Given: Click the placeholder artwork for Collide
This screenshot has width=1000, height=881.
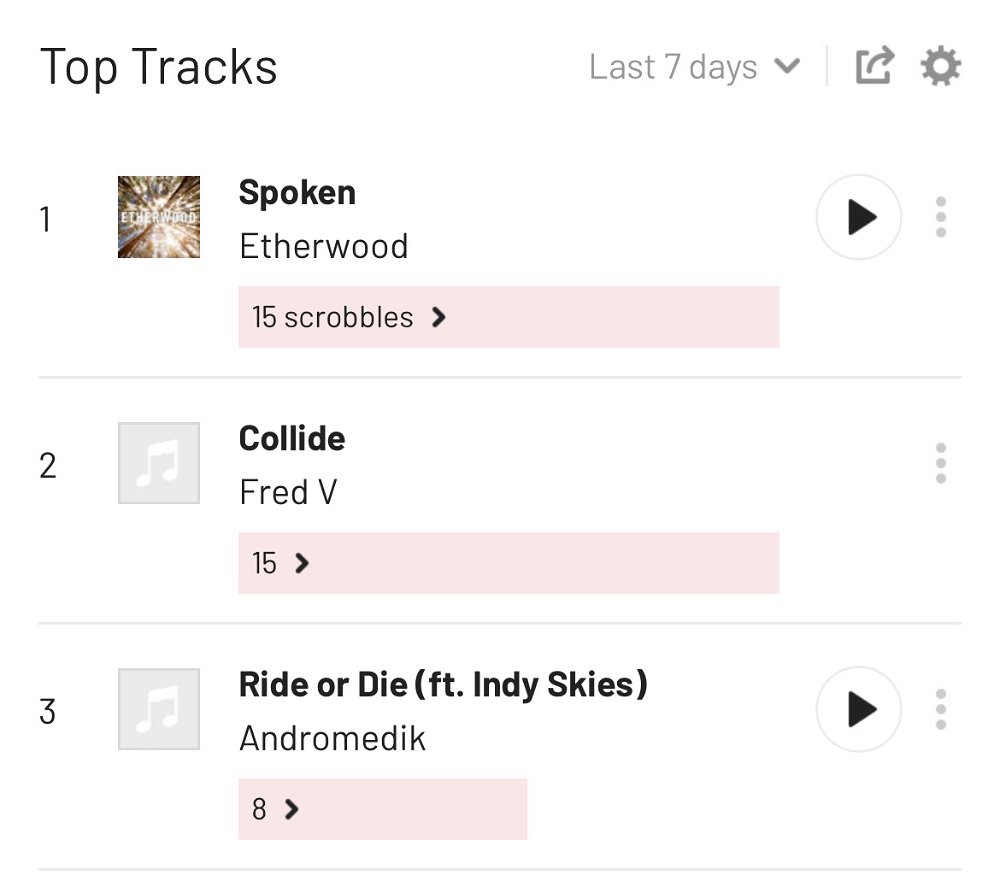Looking at the screenshot, I should 159,463.
